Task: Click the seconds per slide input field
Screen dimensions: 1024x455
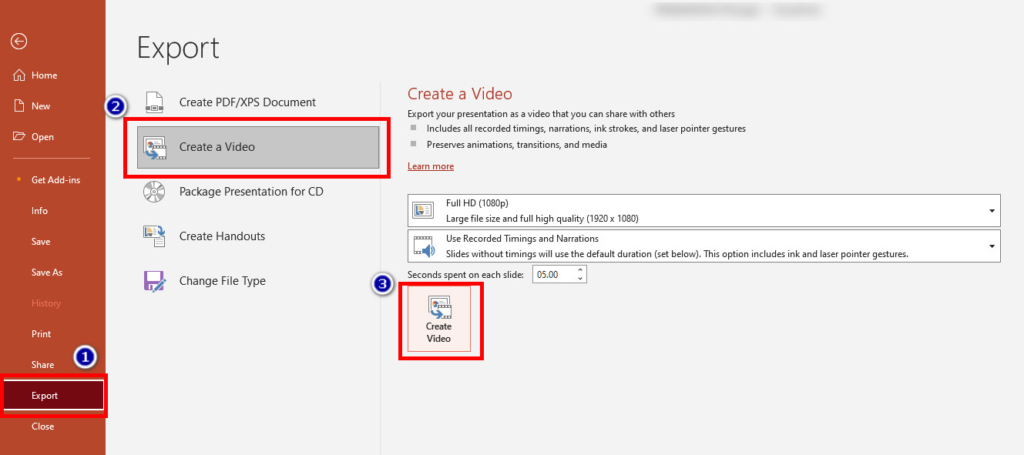Action: pos(552,274)
